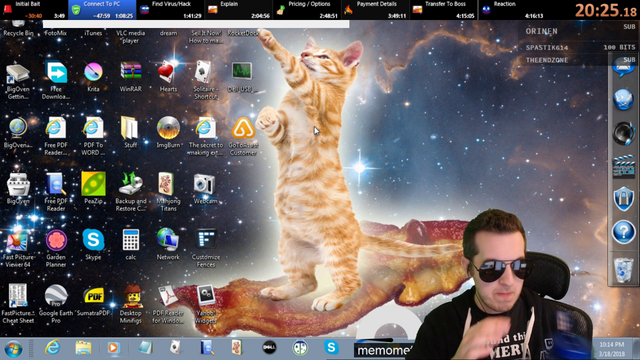Open the Dell taskbar icon
Screen dimensions: 640x360
pyautogui.click(x=269, y=348)
